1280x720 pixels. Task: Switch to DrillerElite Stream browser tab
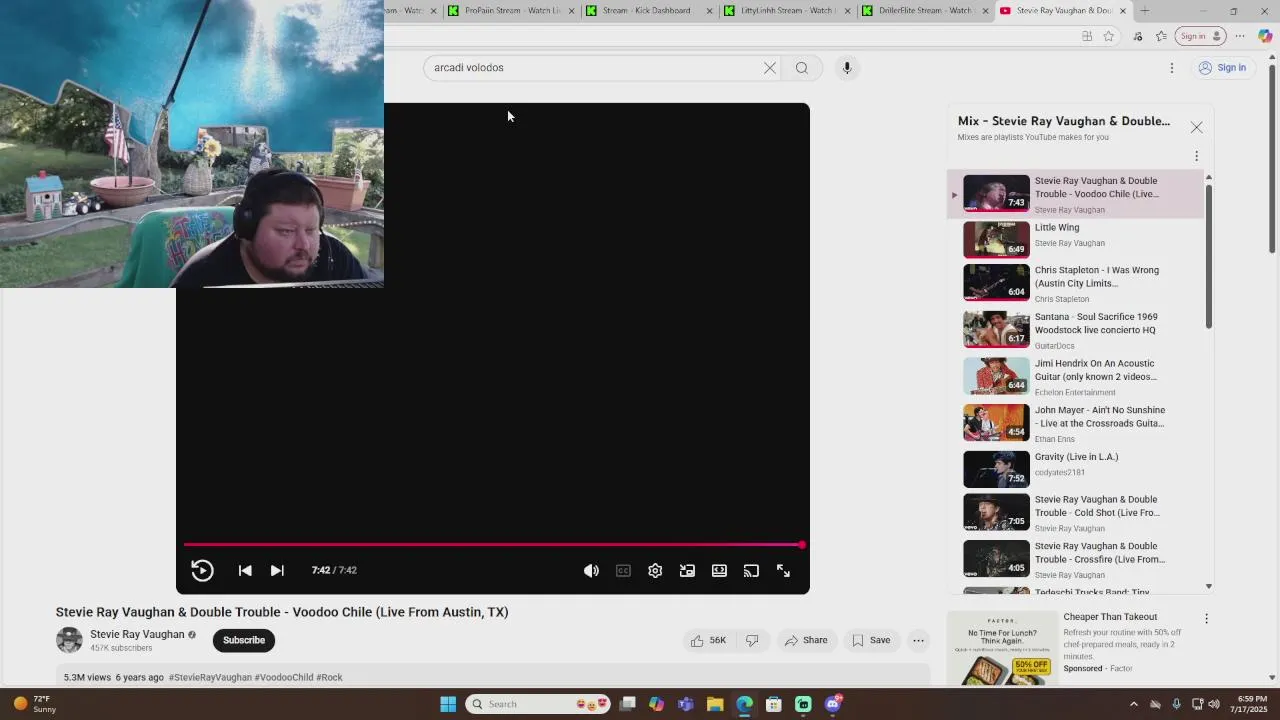(x=925, y=11)
